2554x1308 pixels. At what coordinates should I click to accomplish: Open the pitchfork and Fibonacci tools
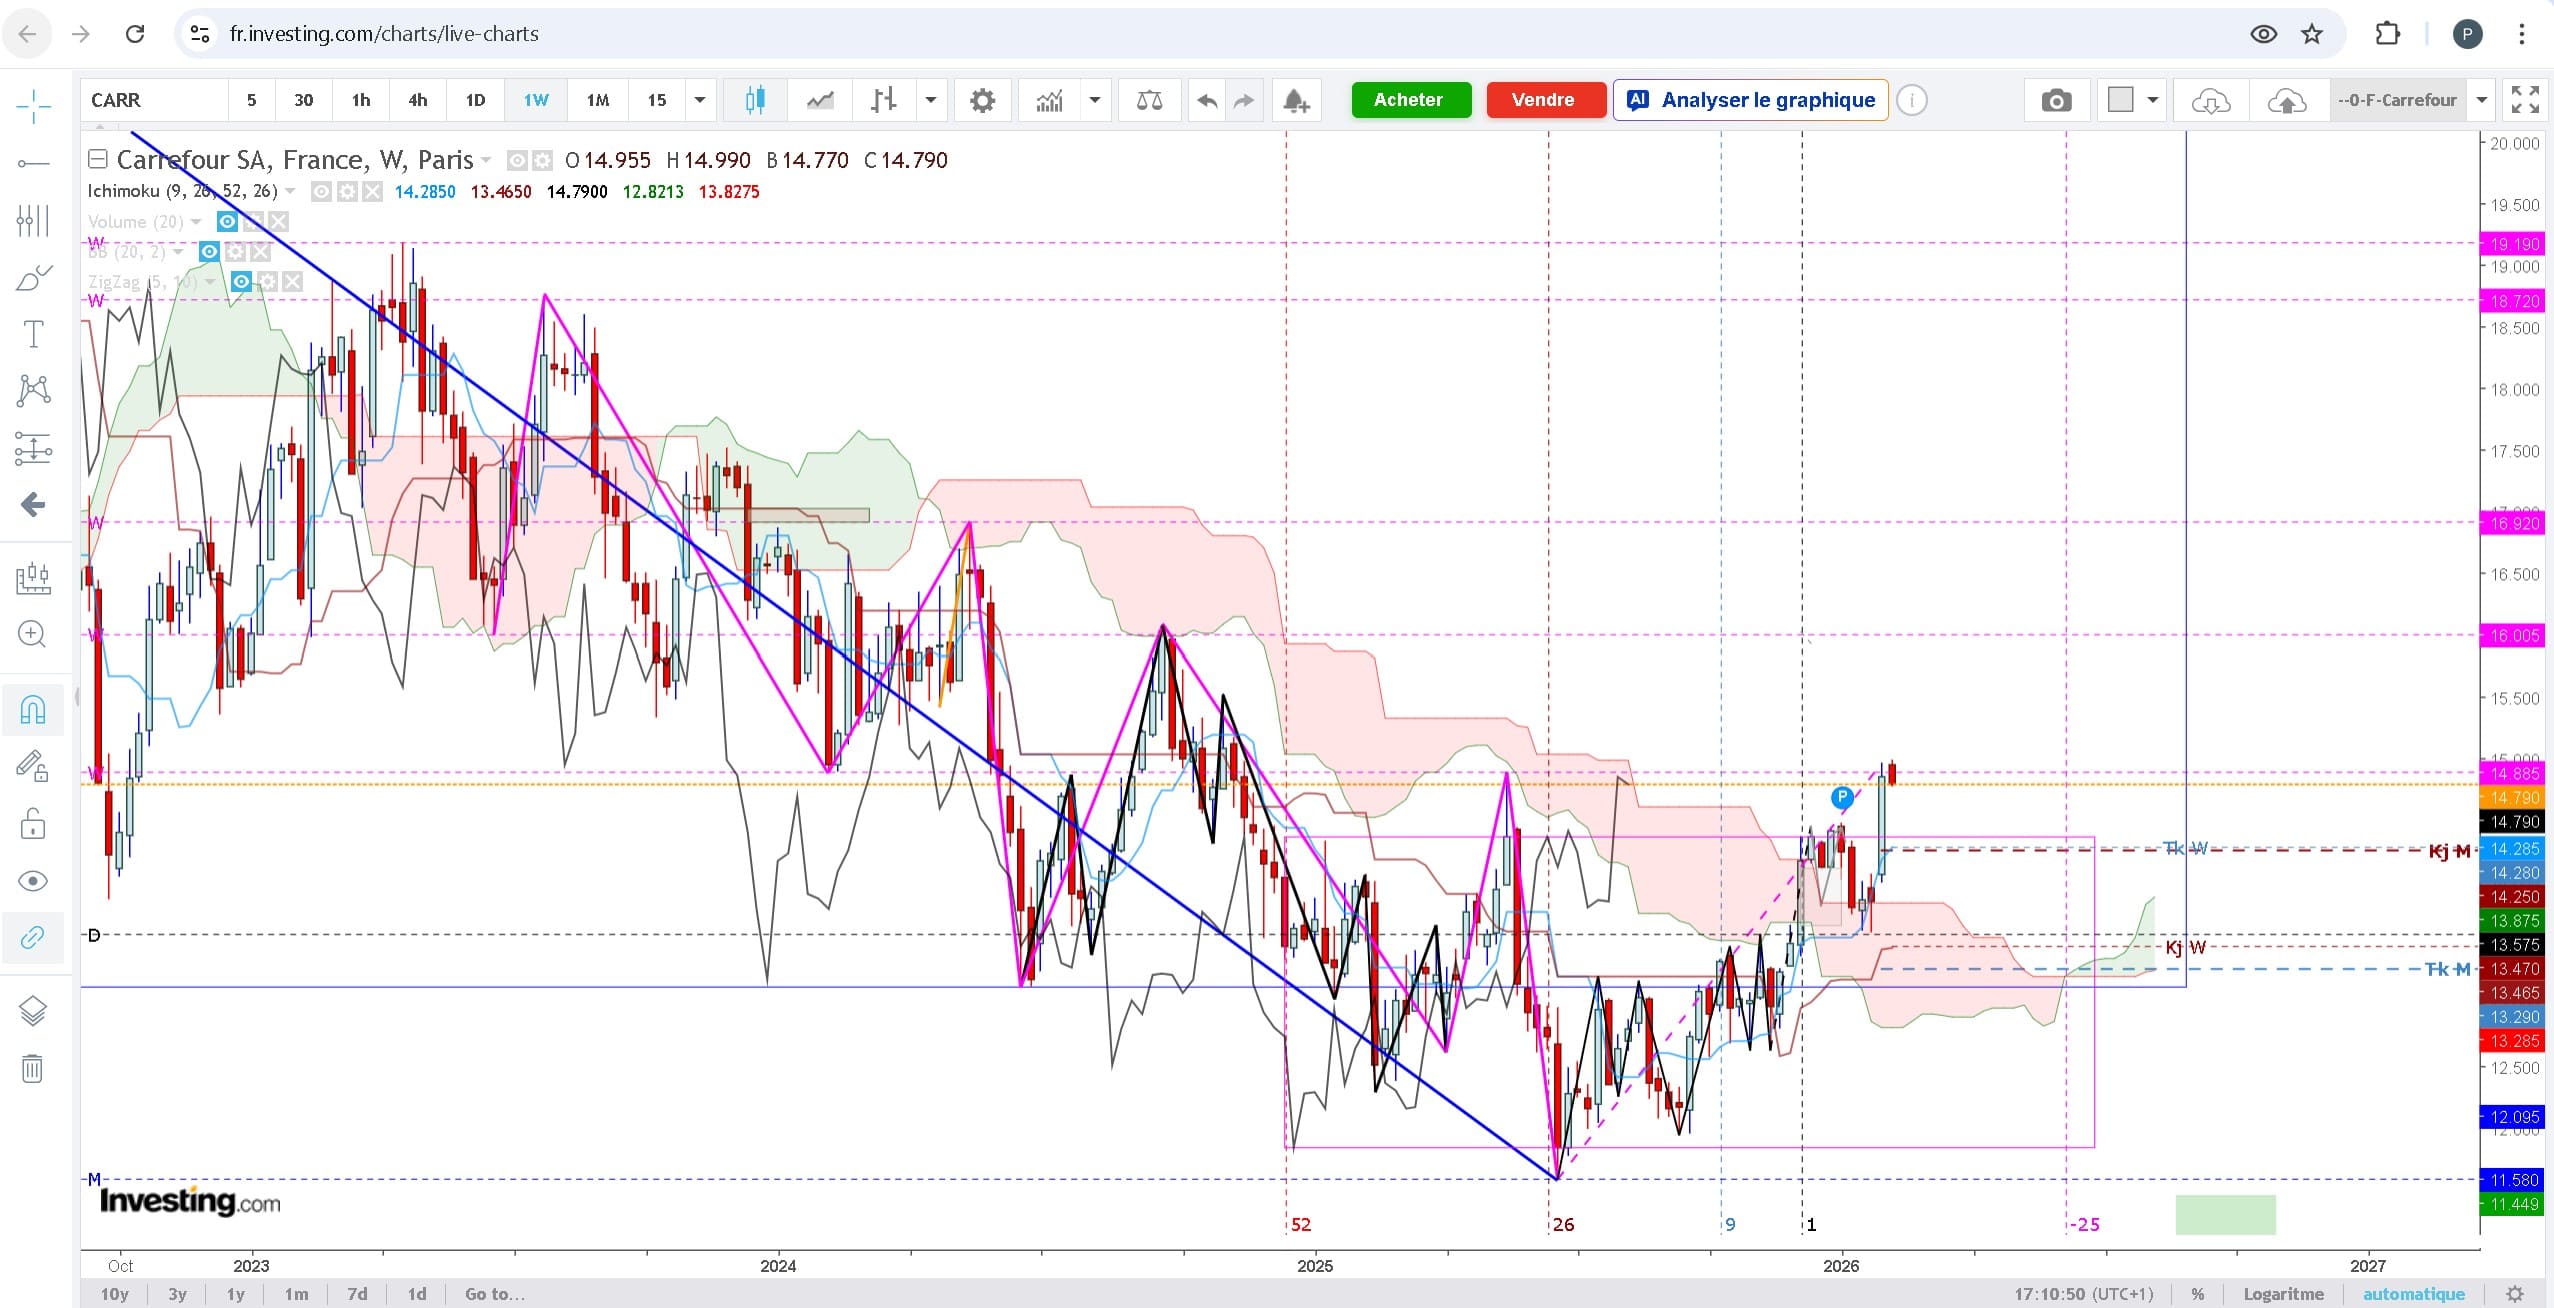(x=33, y=220)
